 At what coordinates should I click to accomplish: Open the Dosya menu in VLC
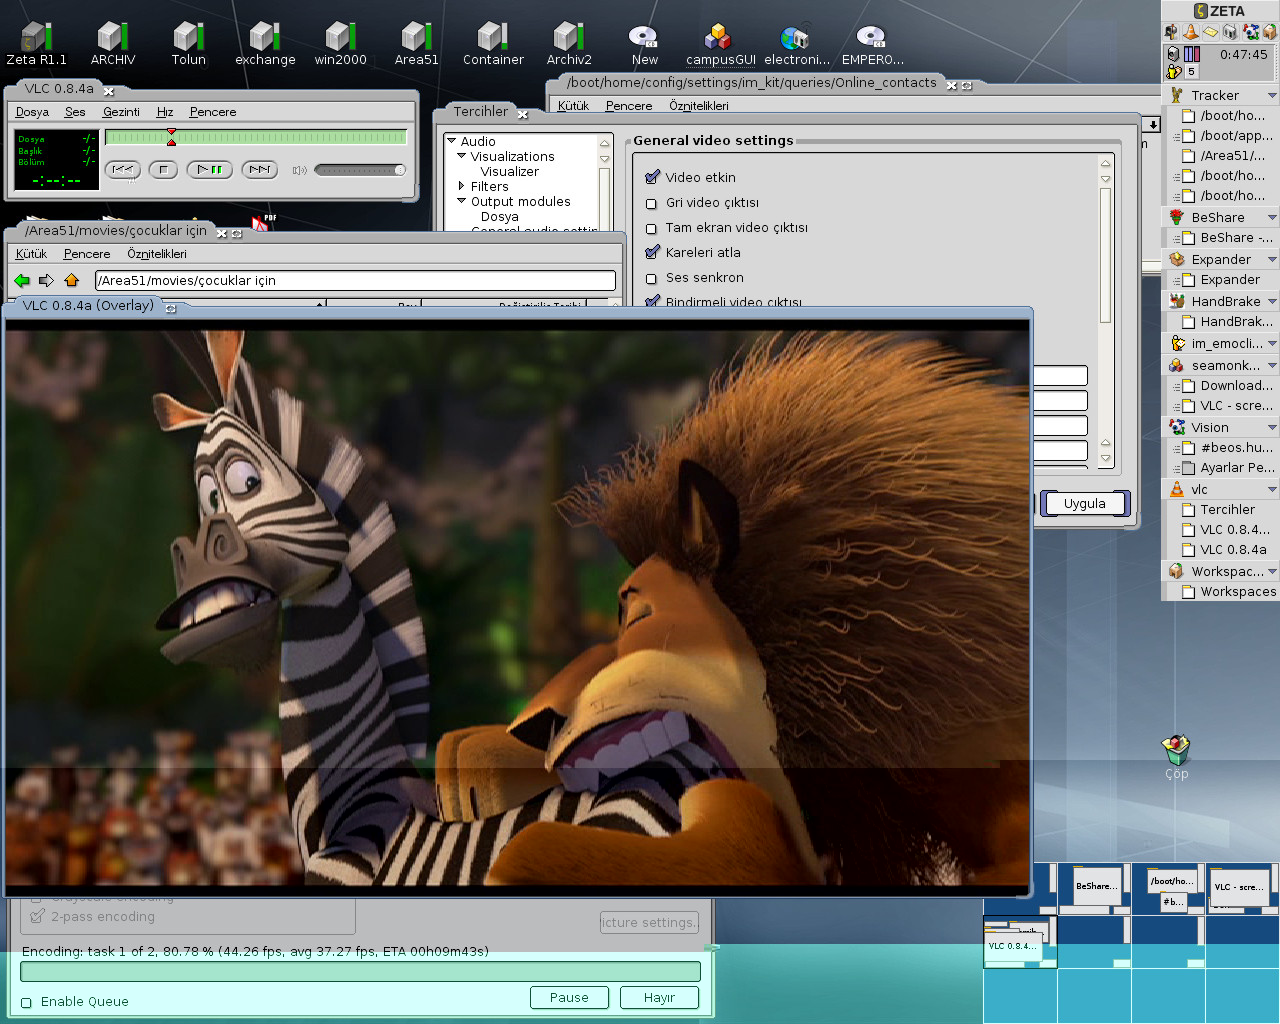click(x=32, y=112)
